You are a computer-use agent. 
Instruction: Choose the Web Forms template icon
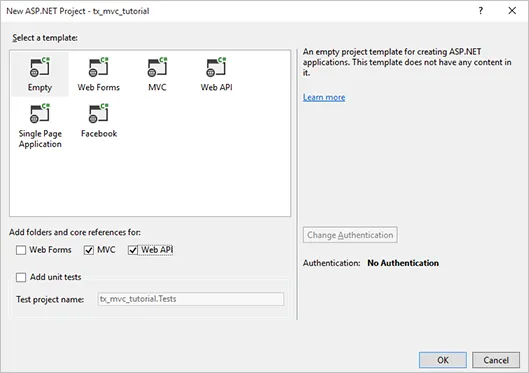coord(99,67)
